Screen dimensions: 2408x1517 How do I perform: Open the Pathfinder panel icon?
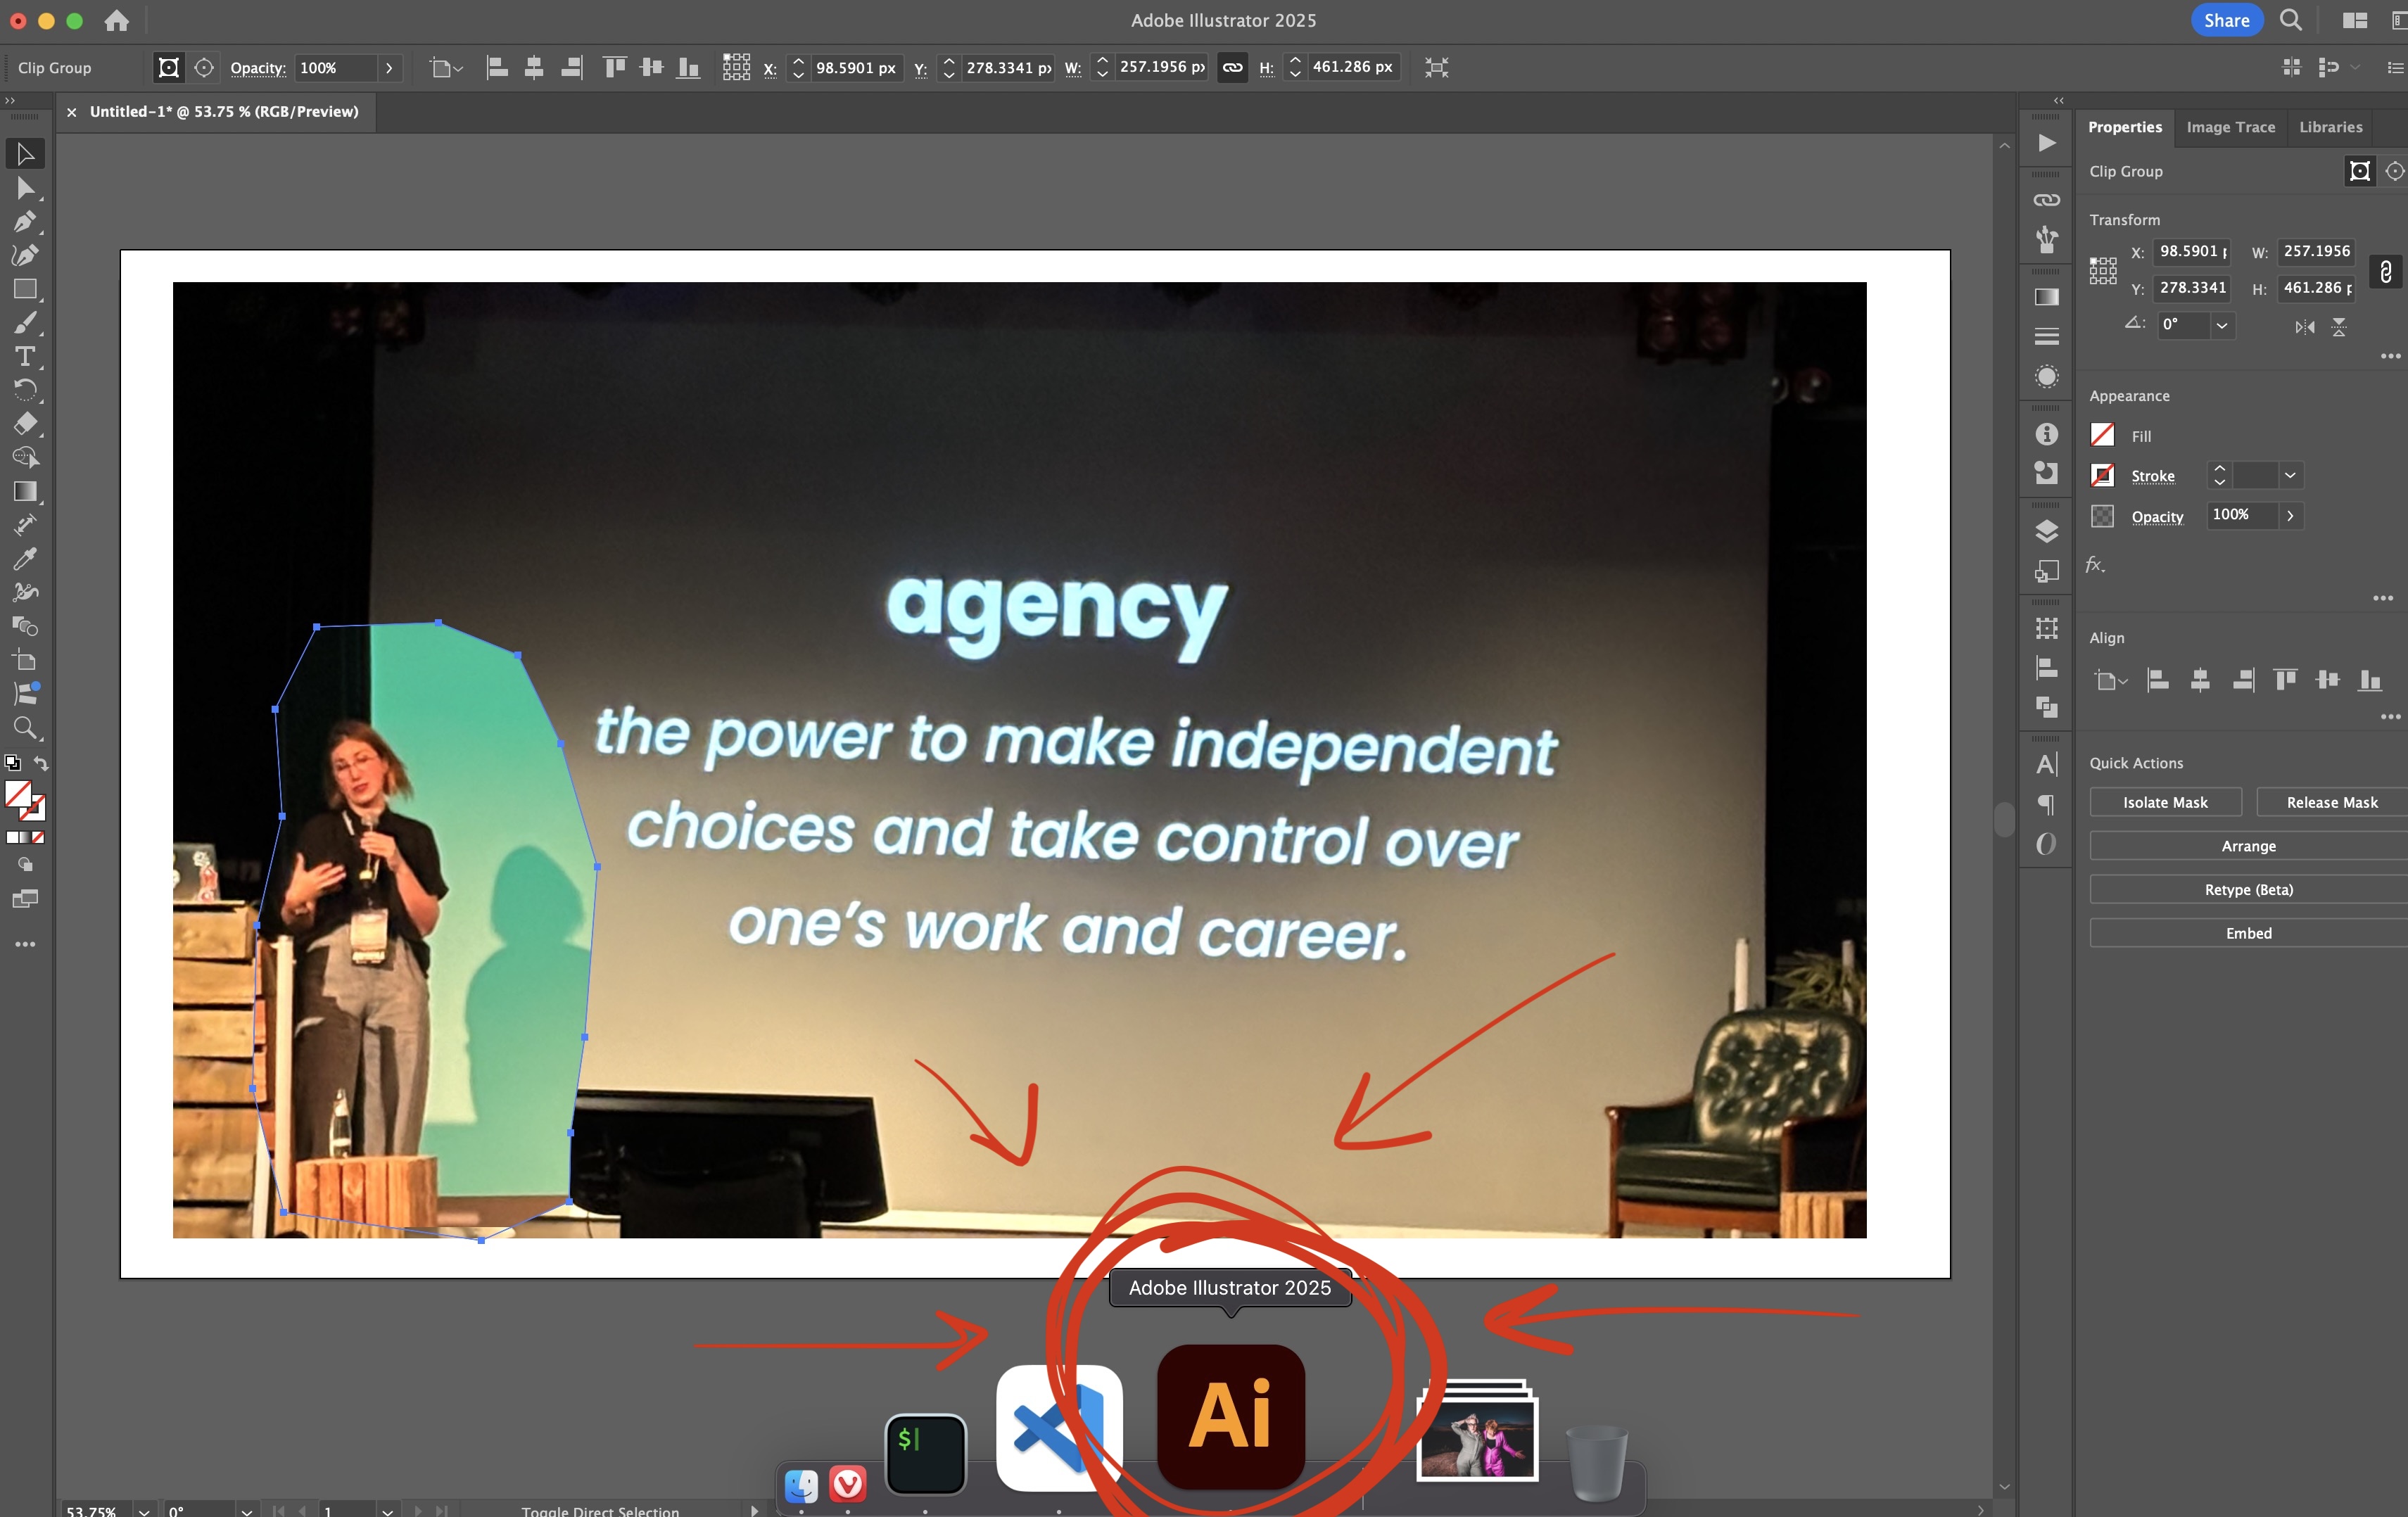coord(2047,707)
